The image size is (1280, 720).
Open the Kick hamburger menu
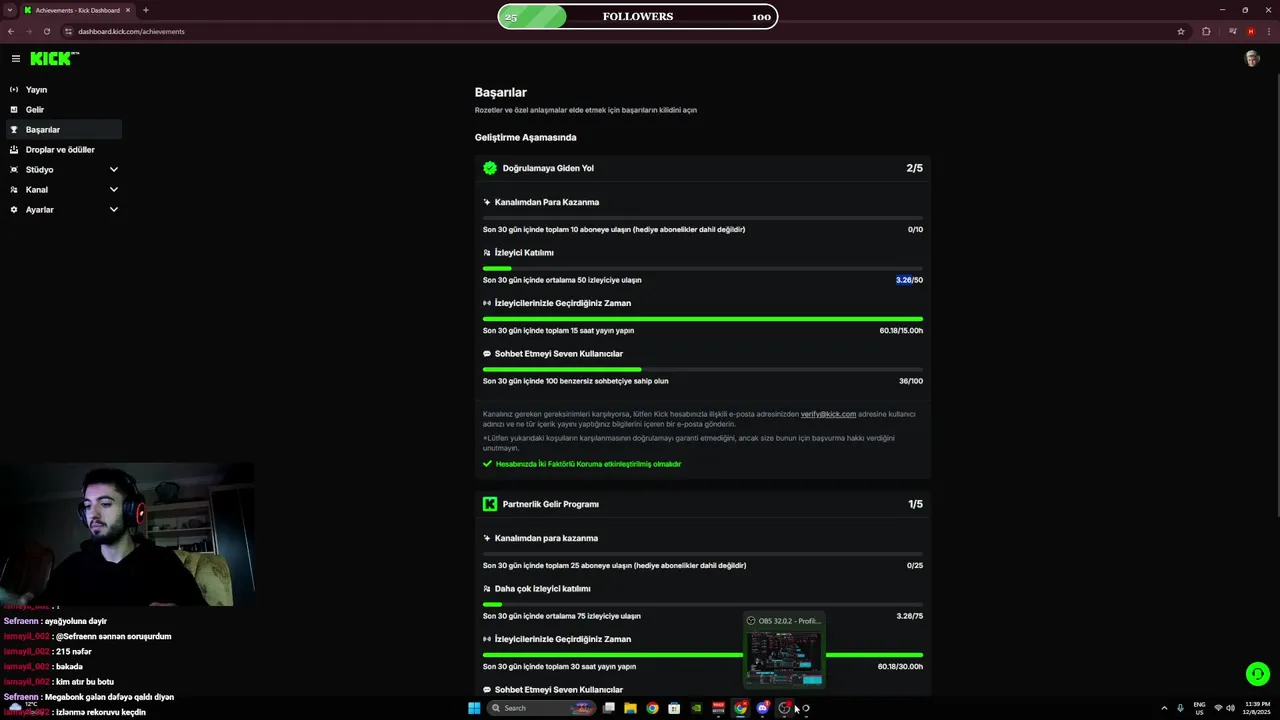tap(15, 59)
